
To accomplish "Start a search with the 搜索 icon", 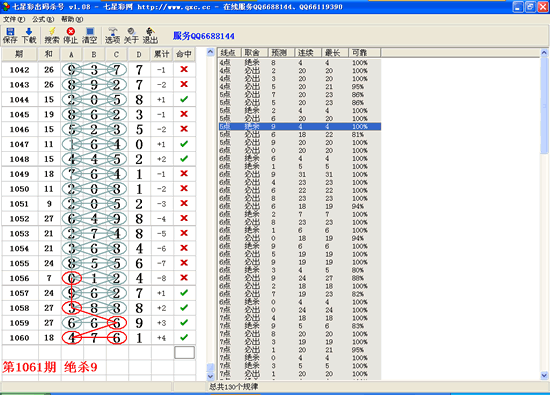I will click(x=52, y=35).
